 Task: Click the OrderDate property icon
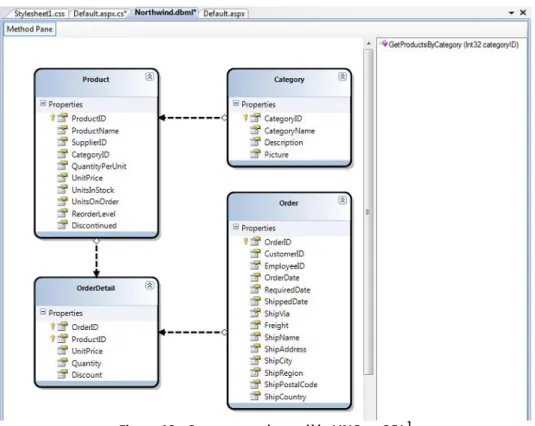255,277
